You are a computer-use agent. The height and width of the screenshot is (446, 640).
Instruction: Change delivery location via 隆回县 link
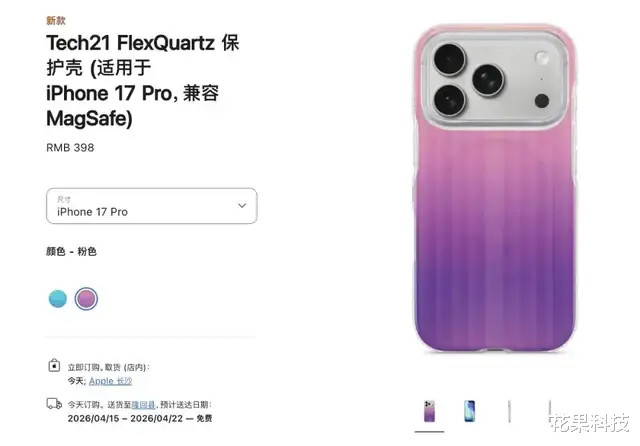(x=143, y=405)
